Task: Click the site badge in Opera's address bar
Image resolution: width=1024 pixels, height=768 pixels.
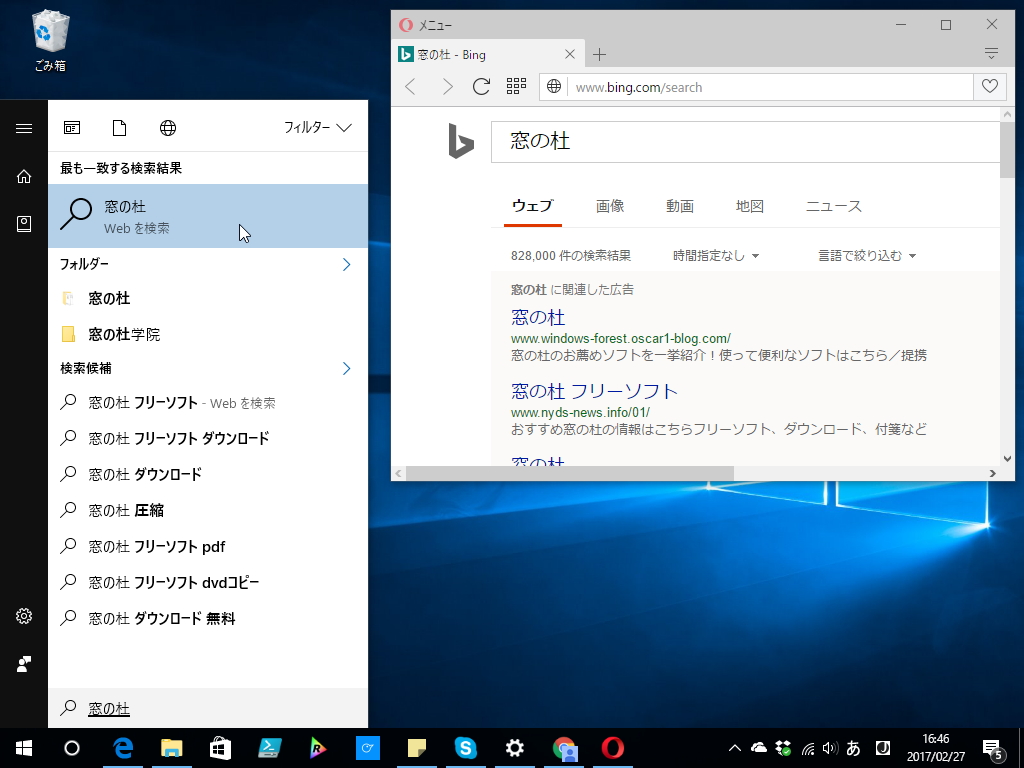Action: tap(554, 87)
